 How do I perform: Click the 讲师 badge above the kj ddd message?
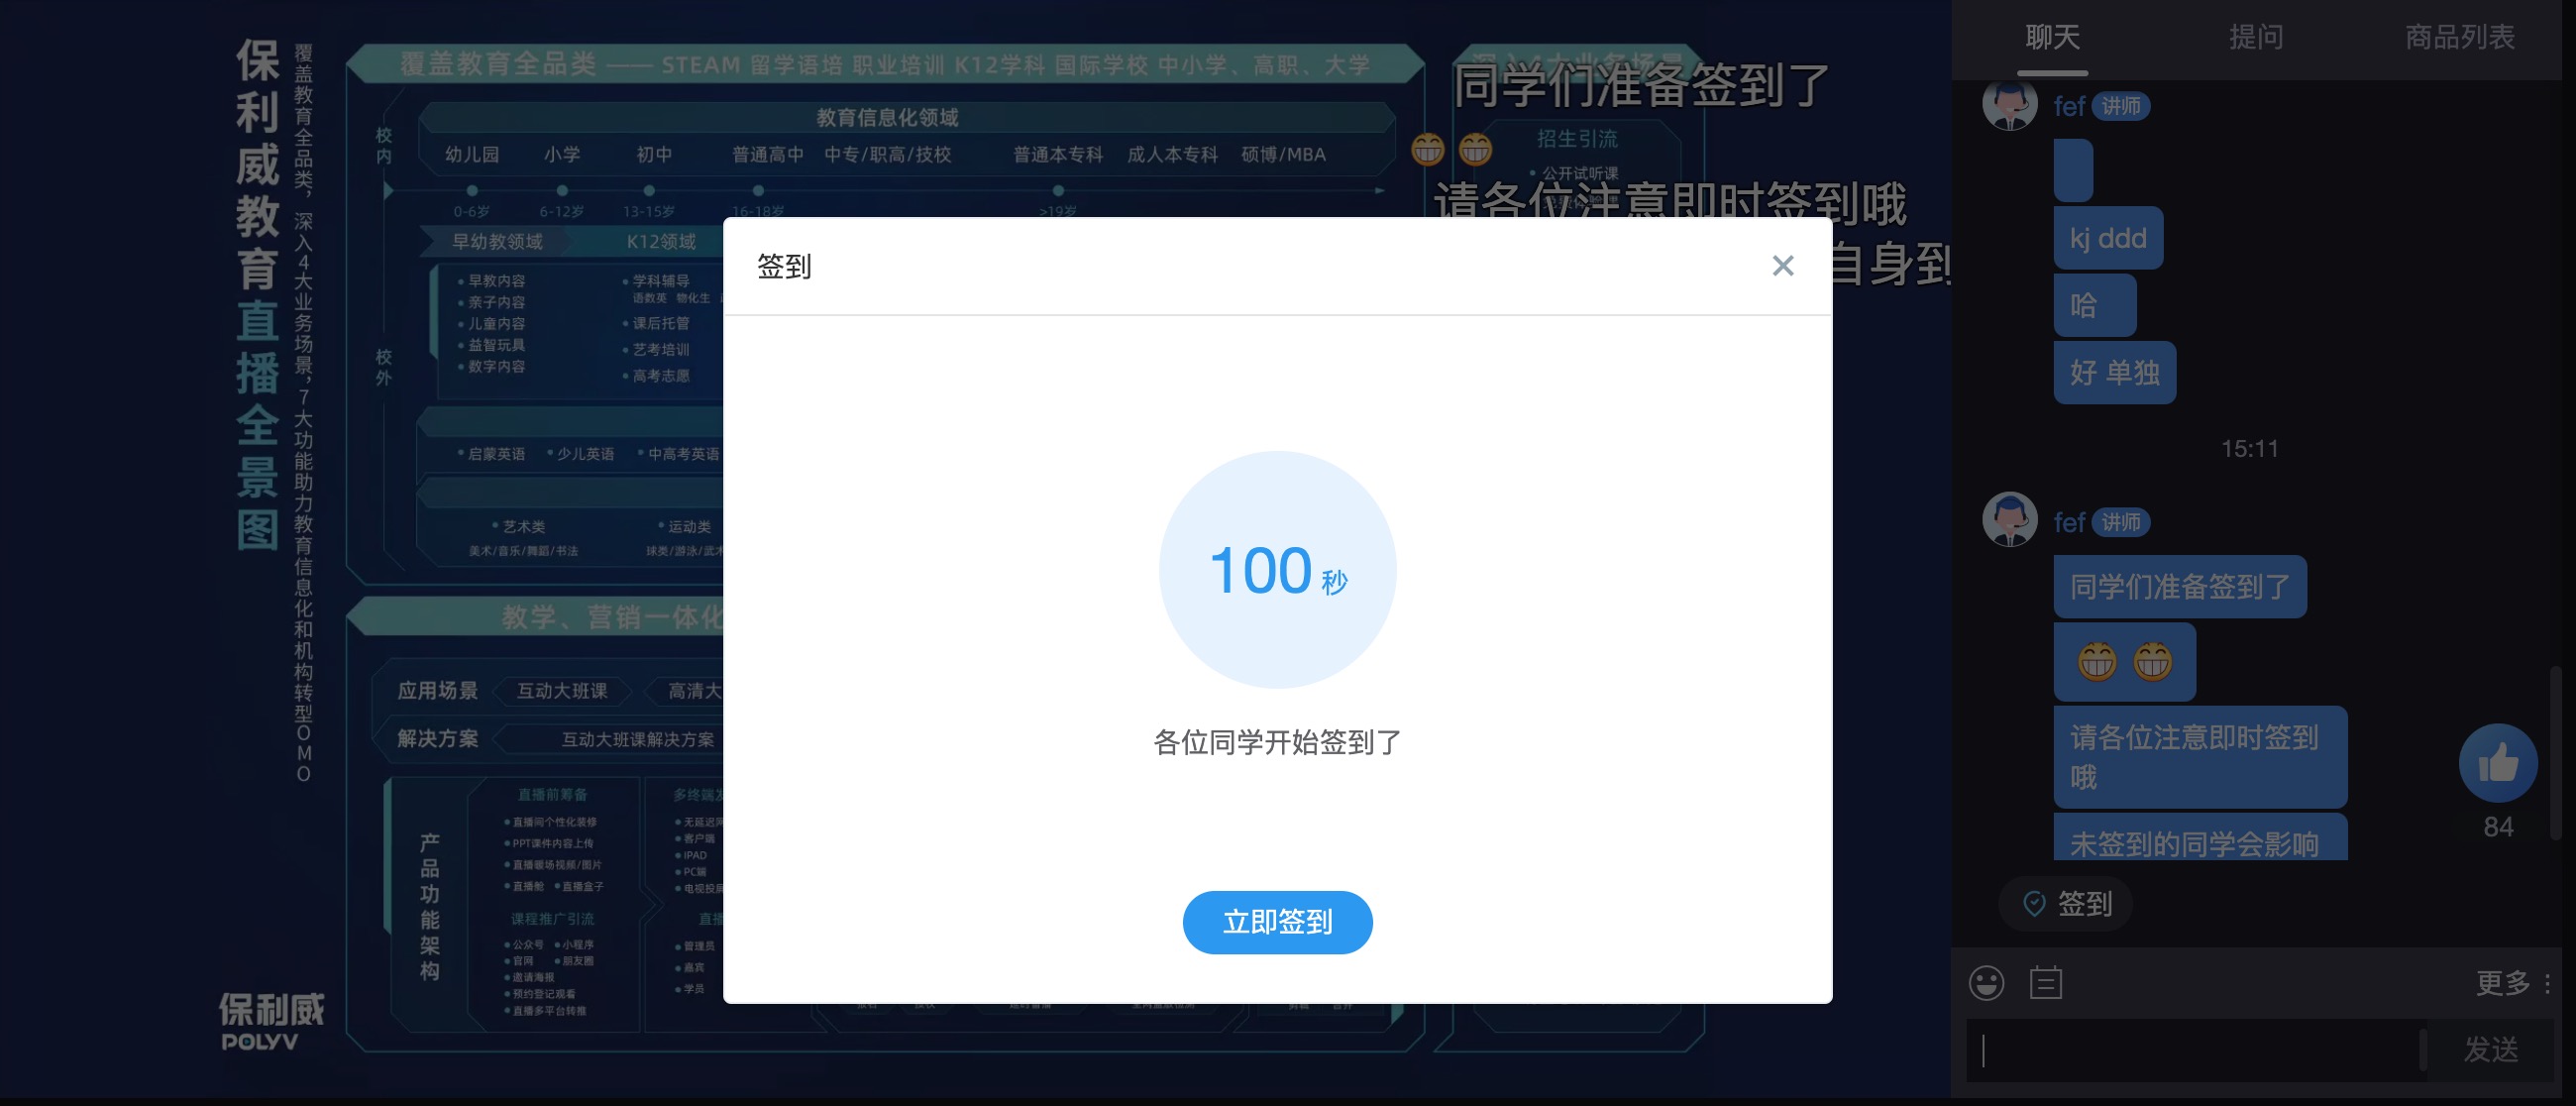click(2120, 106)
